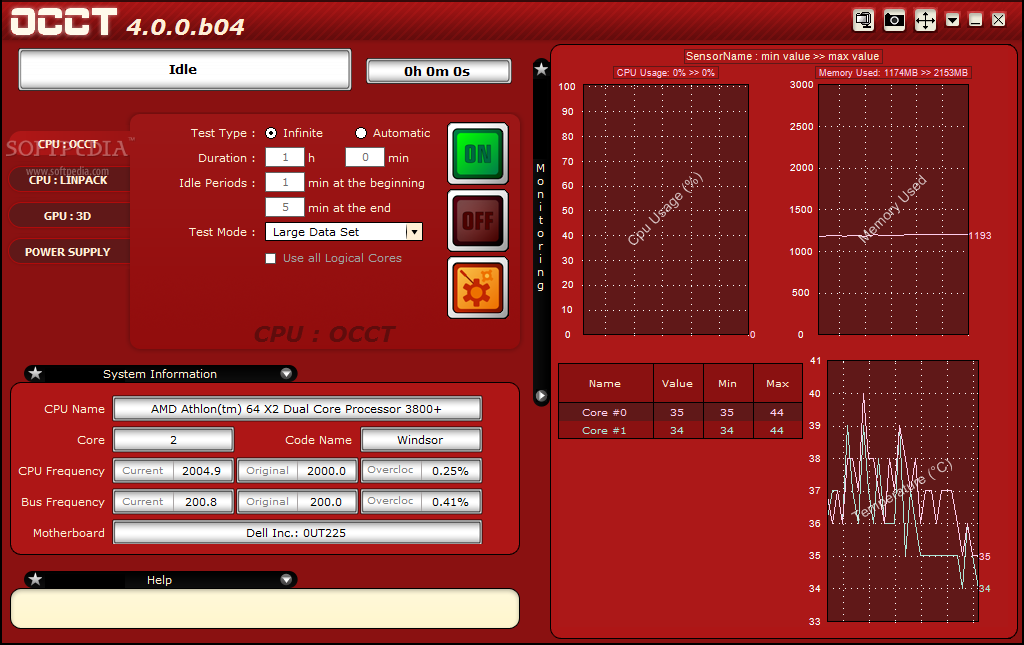This screenshot has height=645, width=1024.
Task: Click the bus overclock value 0.41%
Action: tap(451, 502)
